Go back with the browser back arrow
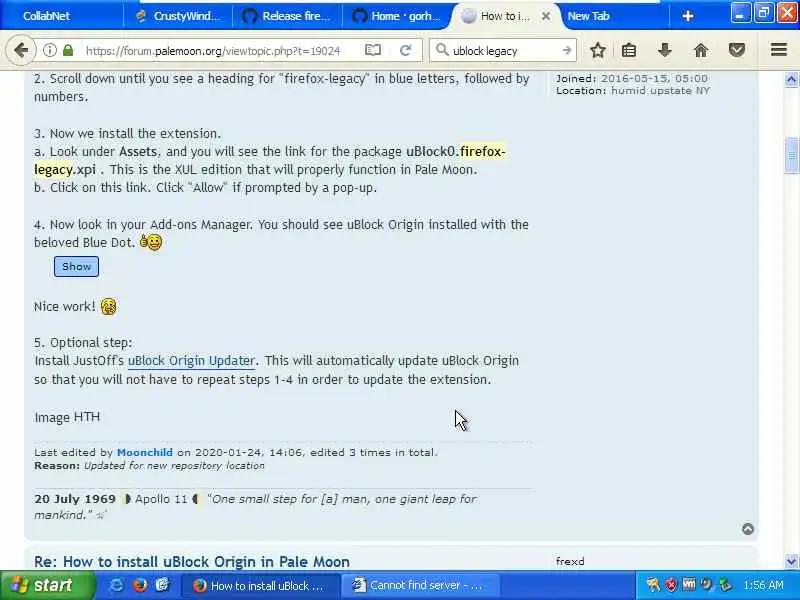 click(21, 50)
